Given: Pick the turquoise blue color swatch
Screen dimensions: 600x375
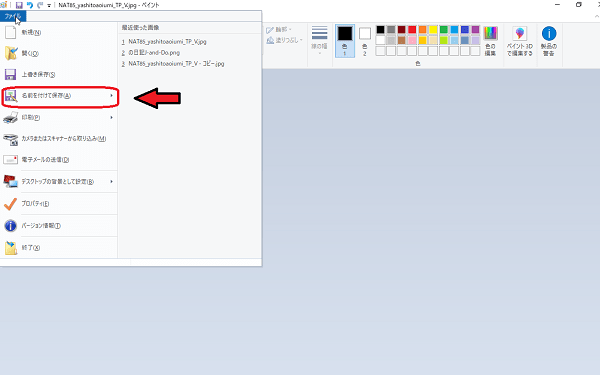Looking at the screenshot, I should 454,30.
